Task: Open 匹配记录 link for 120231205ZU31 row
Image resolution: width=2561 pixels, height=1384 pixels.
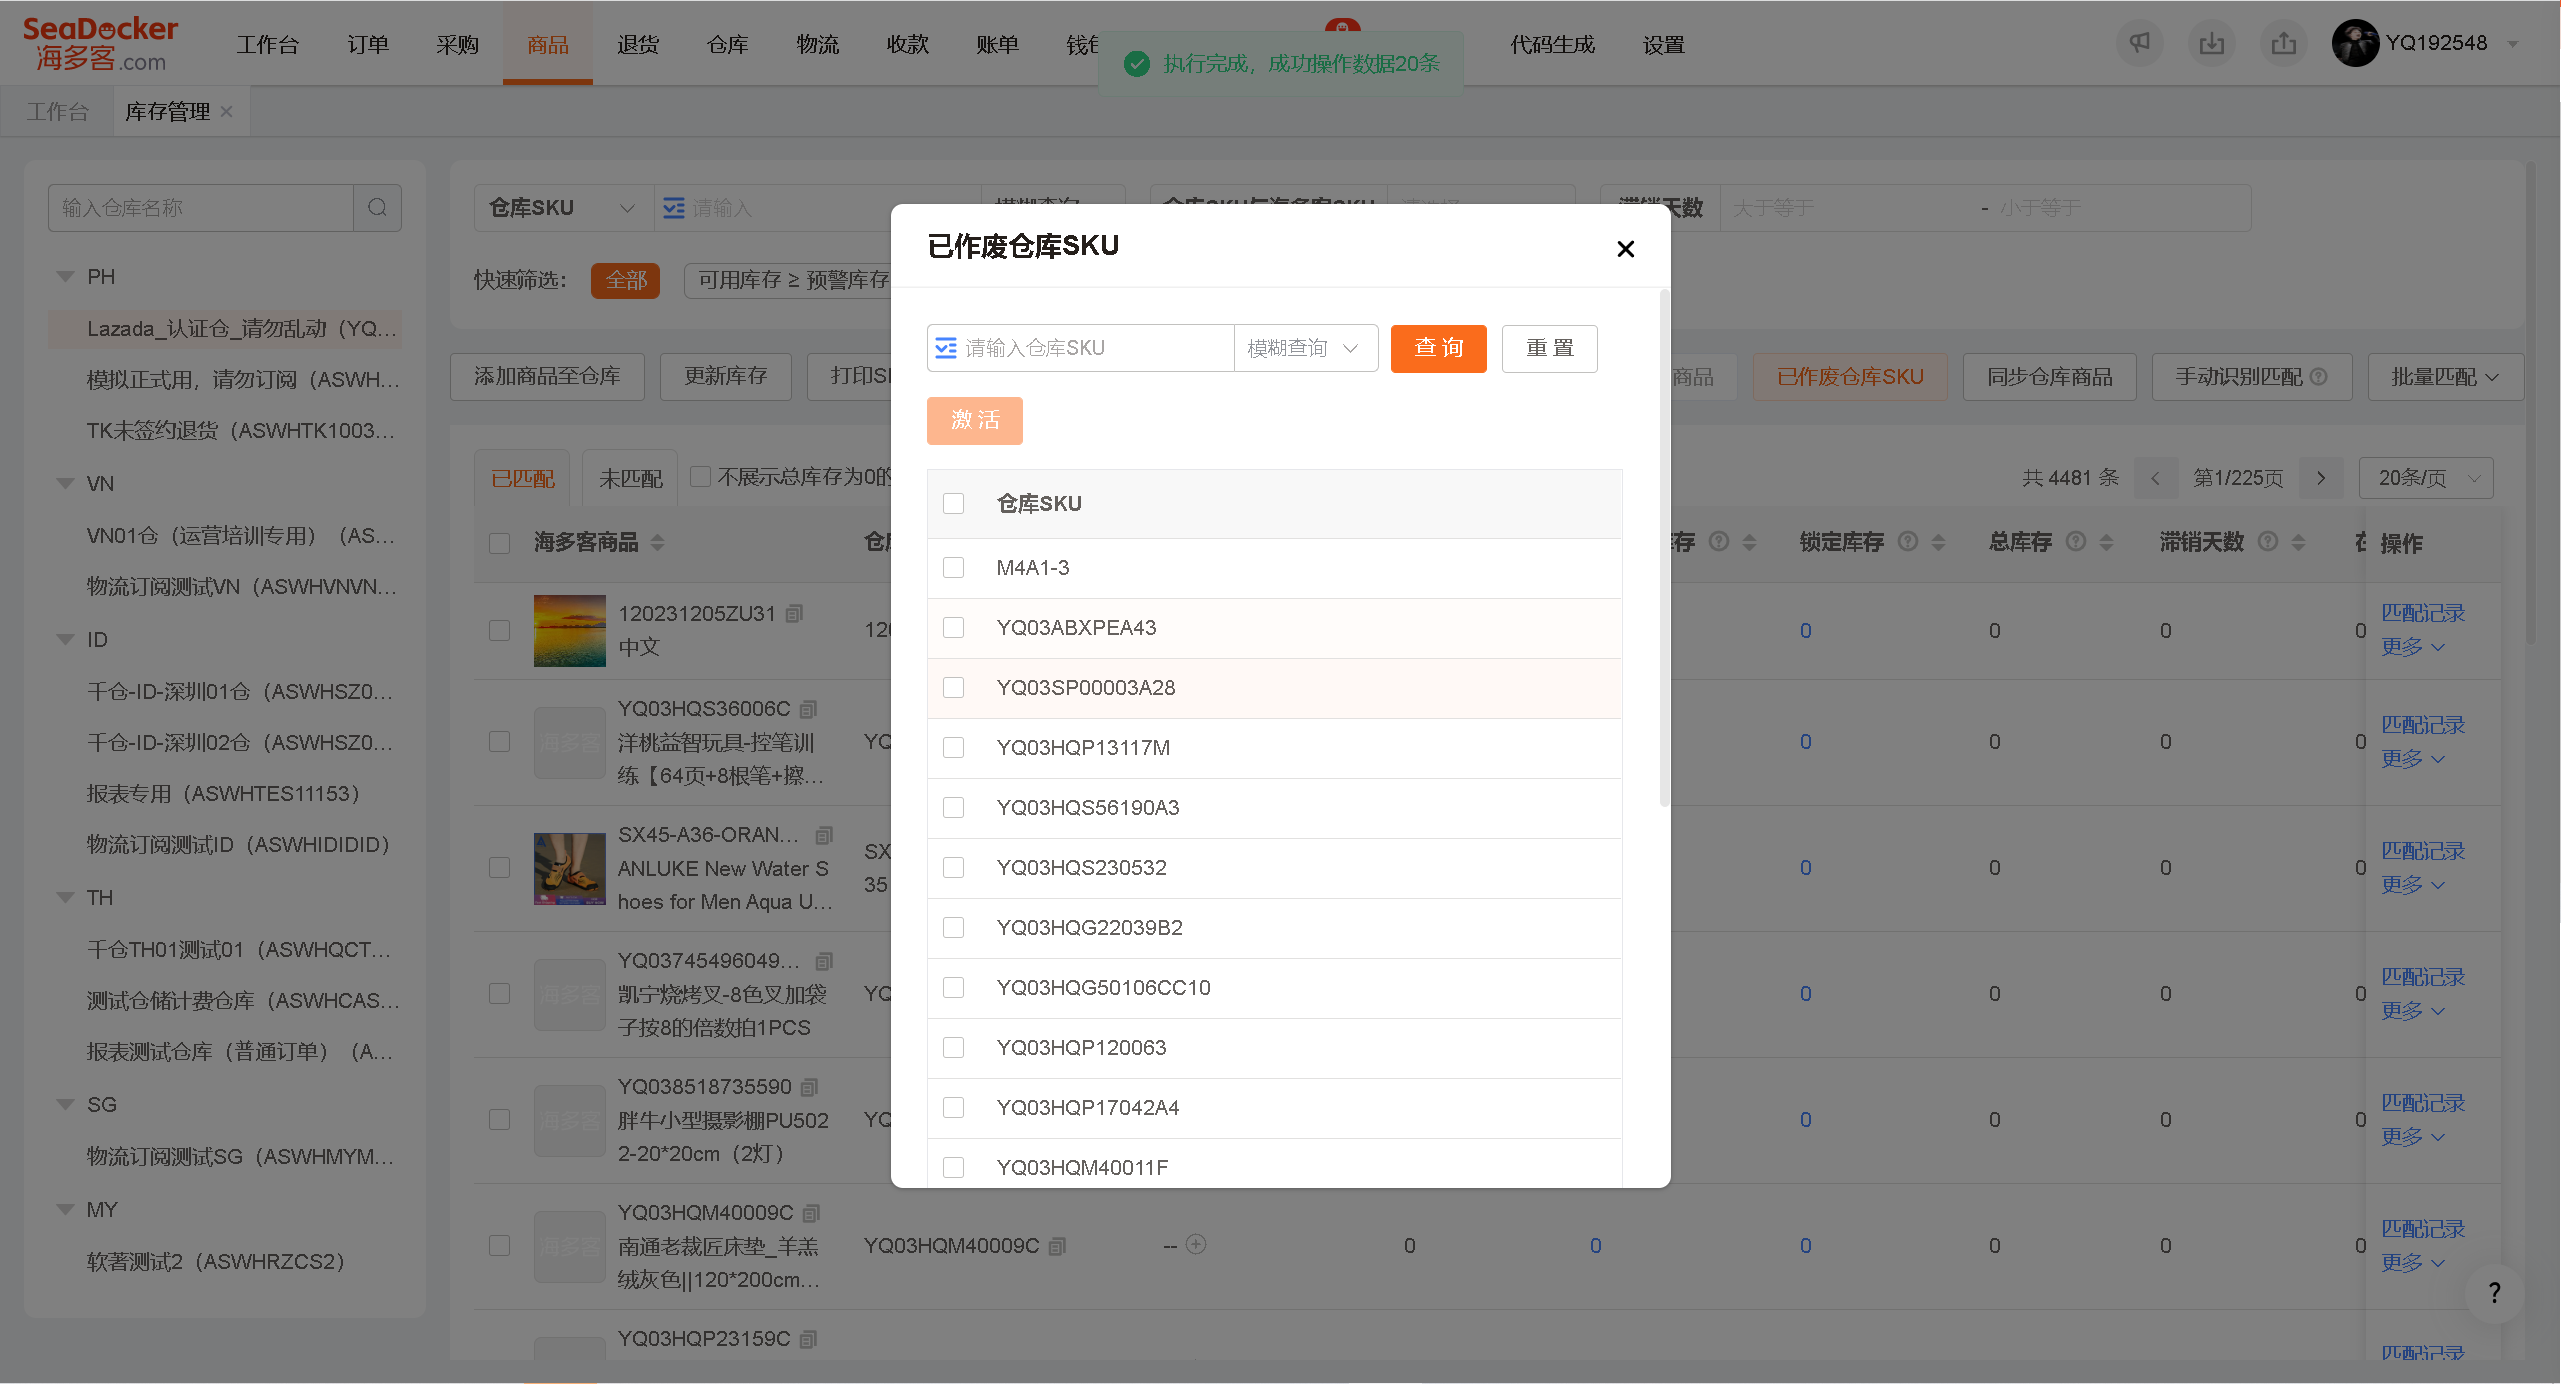Action: tap(2422, 613)
